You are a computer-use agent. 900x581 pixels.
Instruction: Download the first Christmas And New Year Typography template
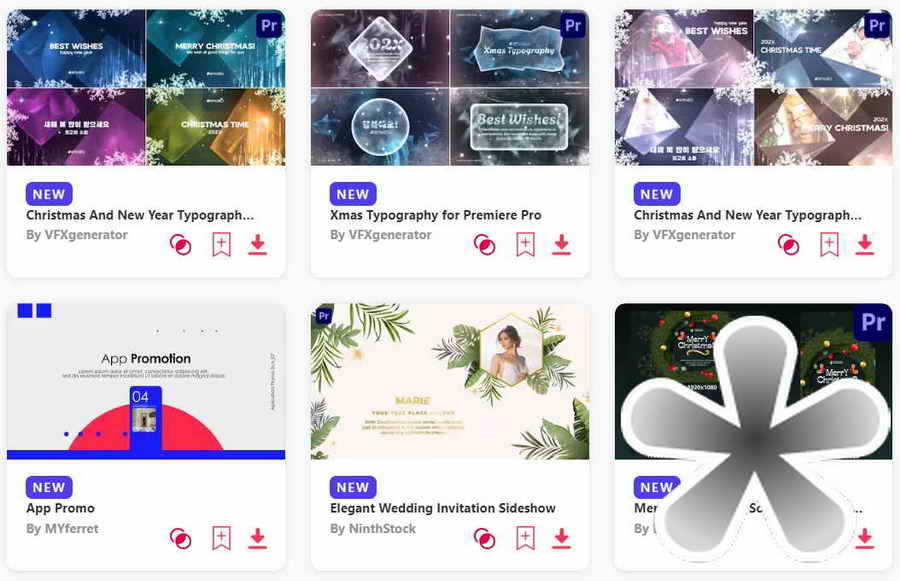click(258, 245)
